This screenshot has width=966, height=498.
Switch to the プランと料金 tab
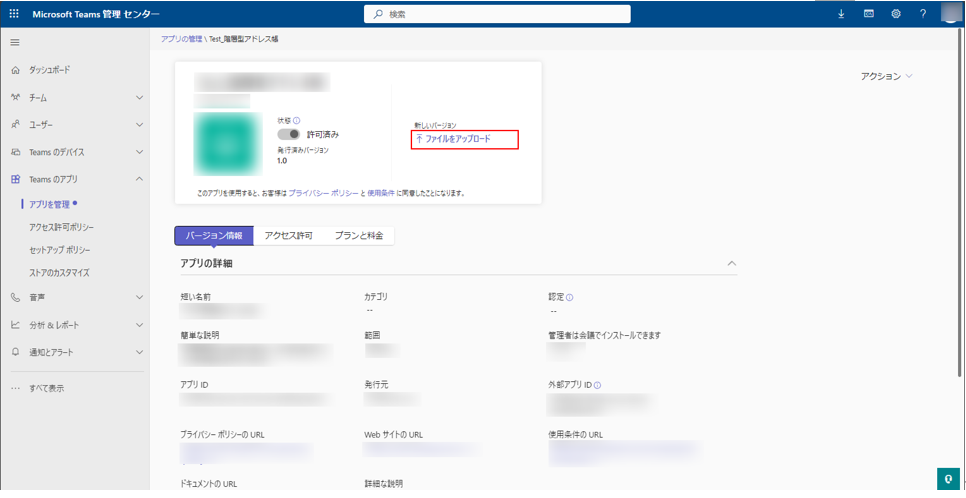point(359,235)
